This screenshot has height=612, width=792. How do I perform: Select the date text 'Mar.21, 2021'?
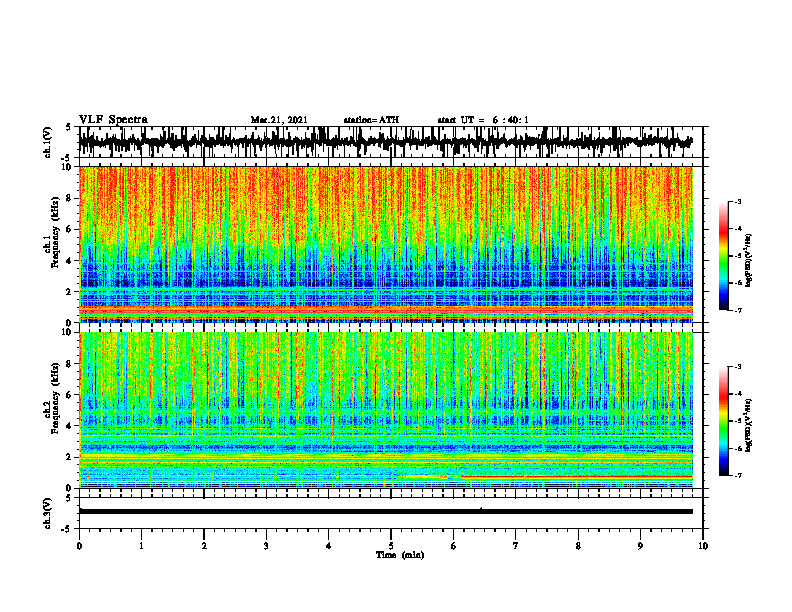[x=279, y=120]
